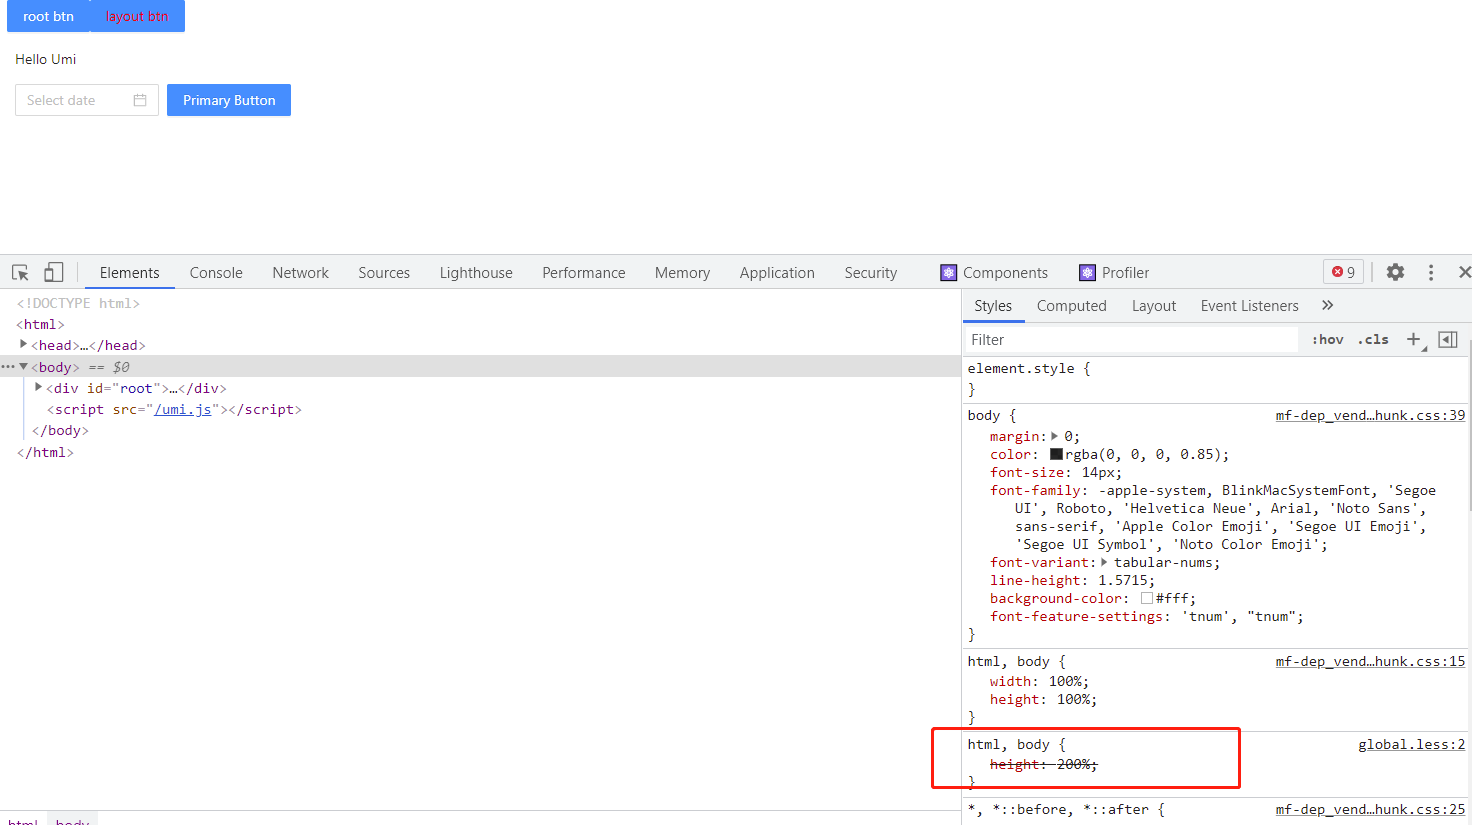Re-enable the crossed-out height 200% declaration
The height and width of the screenshot is (825, 1472).
coord(978,763)
